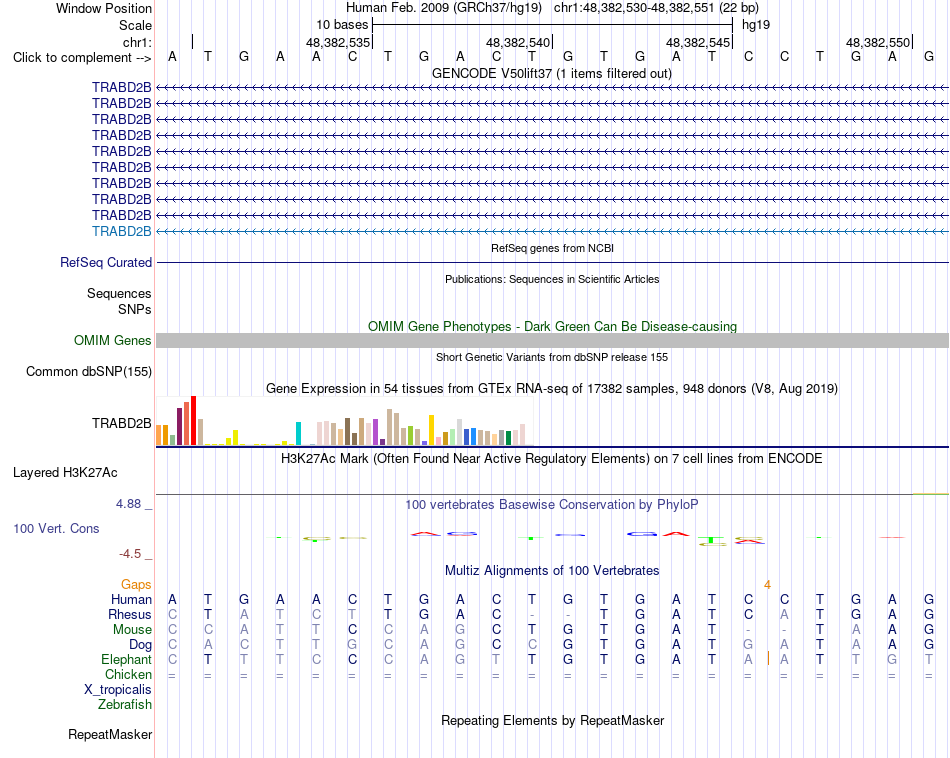Viewport: 950px width, 758px height.
Task: Click the Rhesus species label
Action: 130,614
